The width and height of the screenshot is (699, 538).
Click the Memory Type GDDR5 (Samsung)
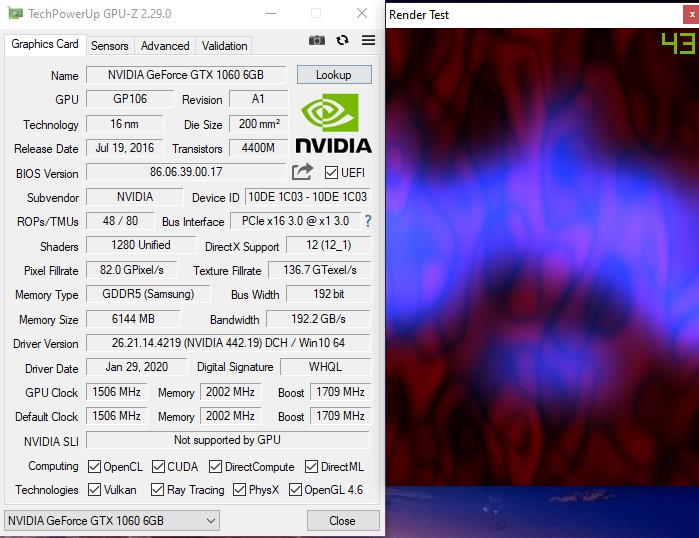[x=148, y=294]
